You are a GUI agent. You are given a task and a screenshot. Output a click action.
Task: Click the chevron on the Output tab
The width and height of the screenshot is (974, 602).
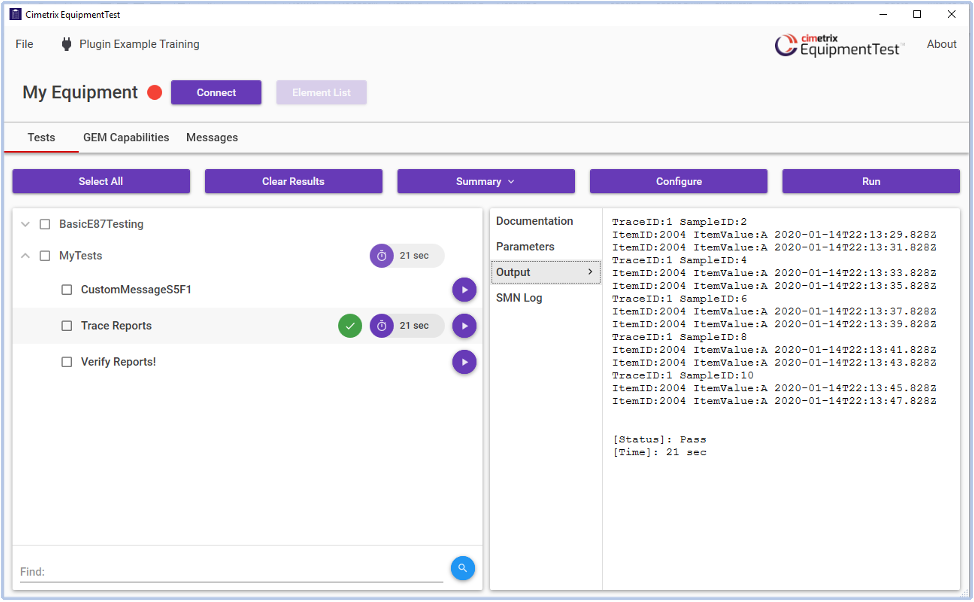tap(590, 271)
